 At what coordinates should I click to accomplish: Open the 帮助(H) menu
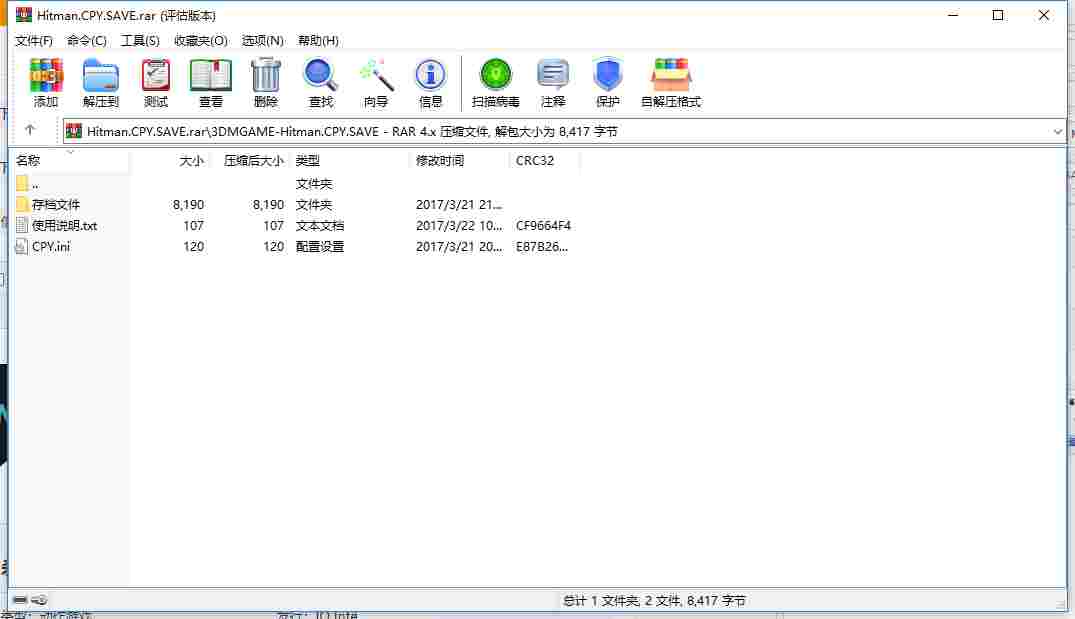318,40
